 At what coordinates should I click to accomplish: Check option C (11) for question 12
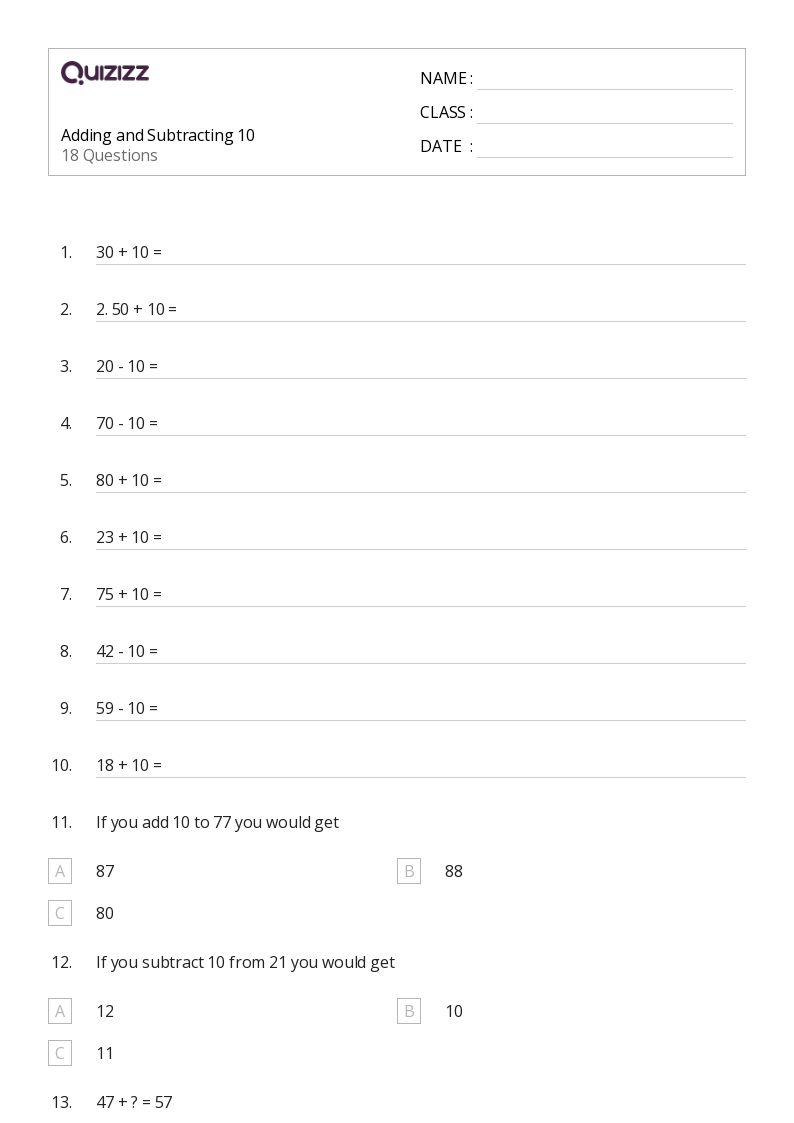tap(60, 1053)
